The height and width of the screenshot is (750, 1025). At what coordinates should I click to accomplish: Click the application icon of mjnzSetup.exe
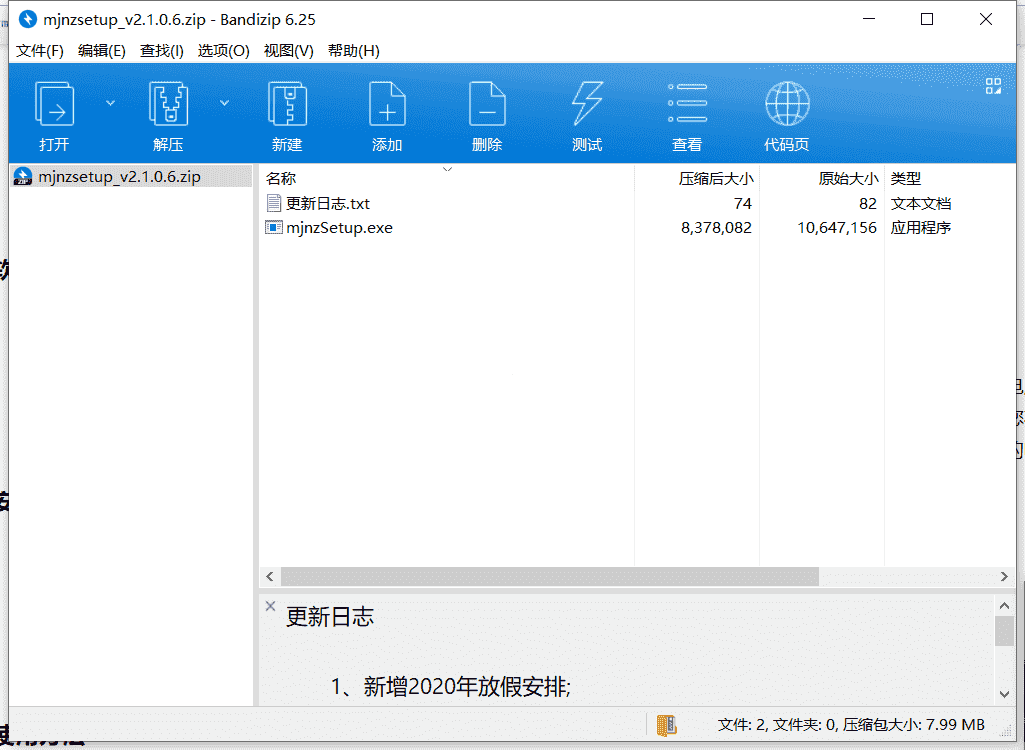point(274,228)
